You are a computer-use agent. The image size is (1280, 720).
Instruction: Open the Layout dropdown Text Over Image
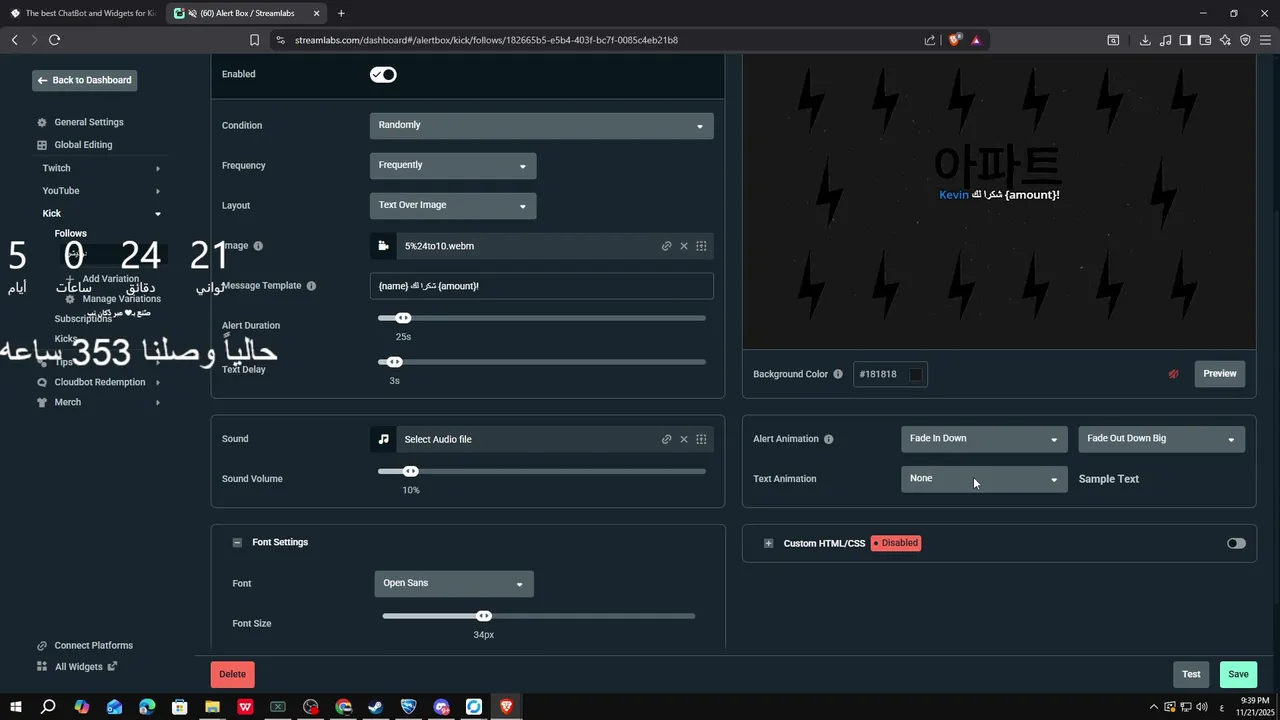coord(453,205)
